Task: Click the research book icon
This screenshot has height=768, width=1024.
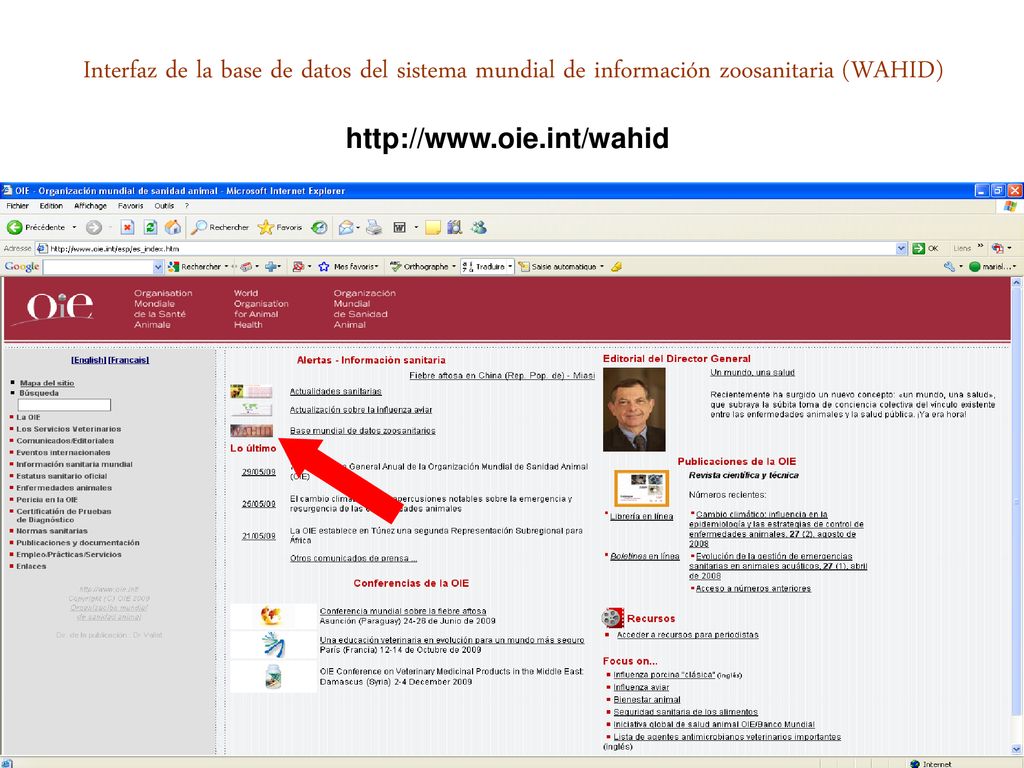Action: click(x=455, y=227)
